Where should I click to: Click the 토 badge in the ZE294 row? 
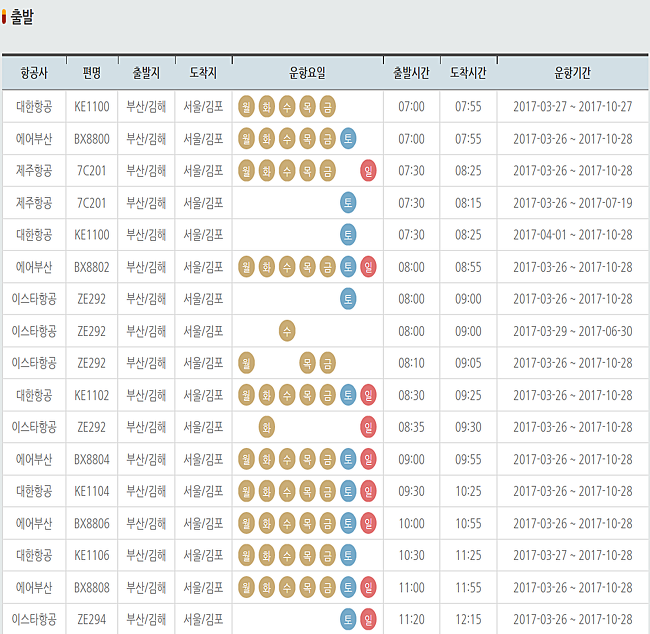(x=348, y=619)
